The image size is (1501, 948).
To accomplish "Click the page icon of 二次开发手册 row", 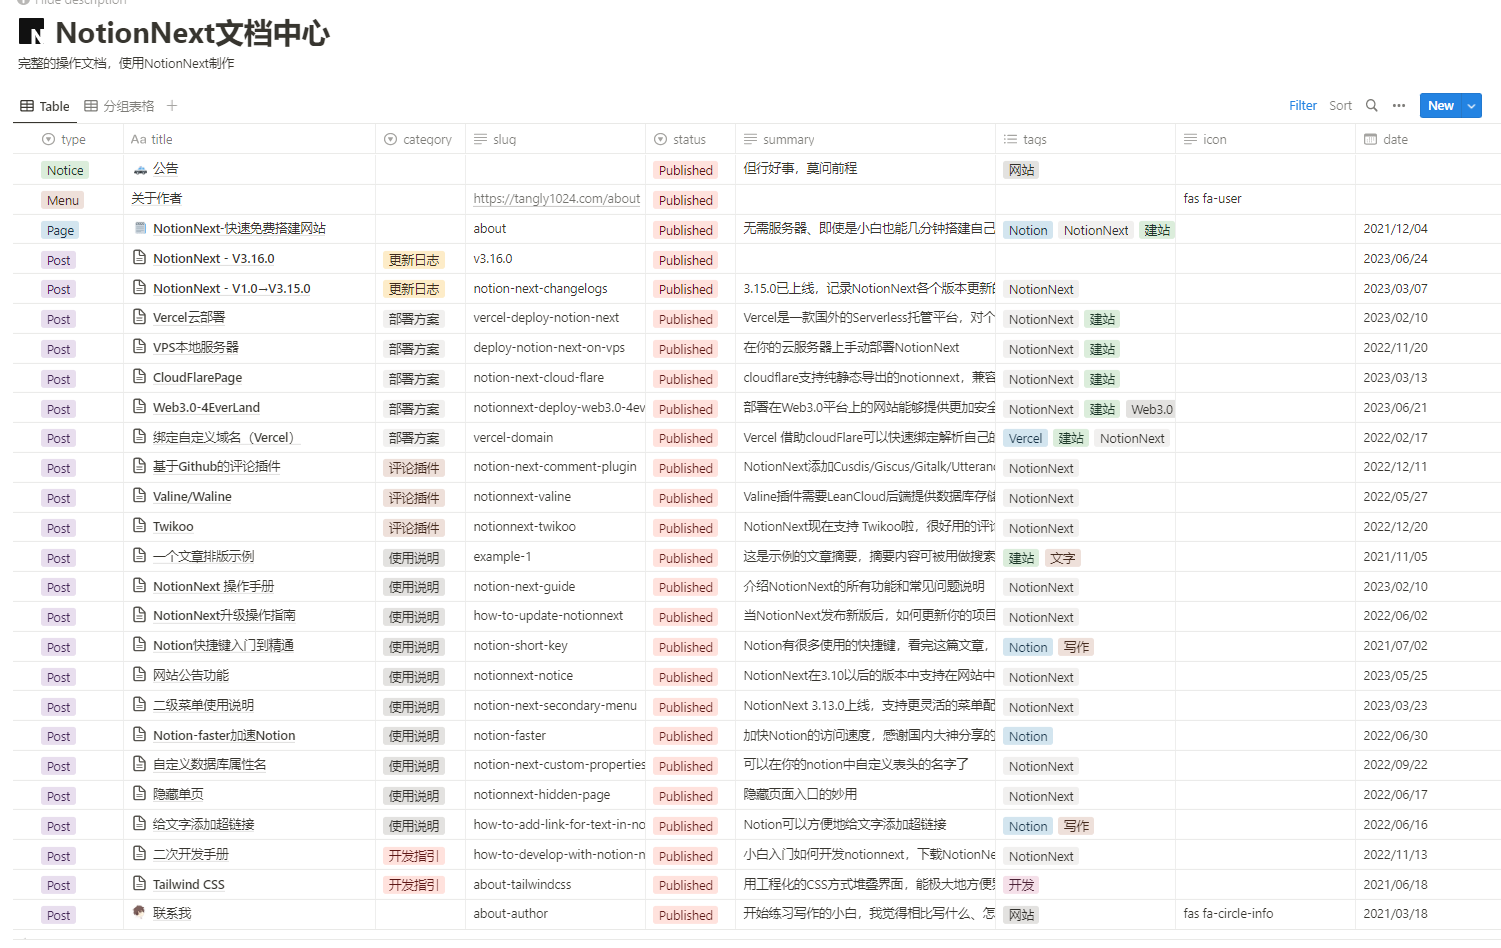I will coord(140,854).
